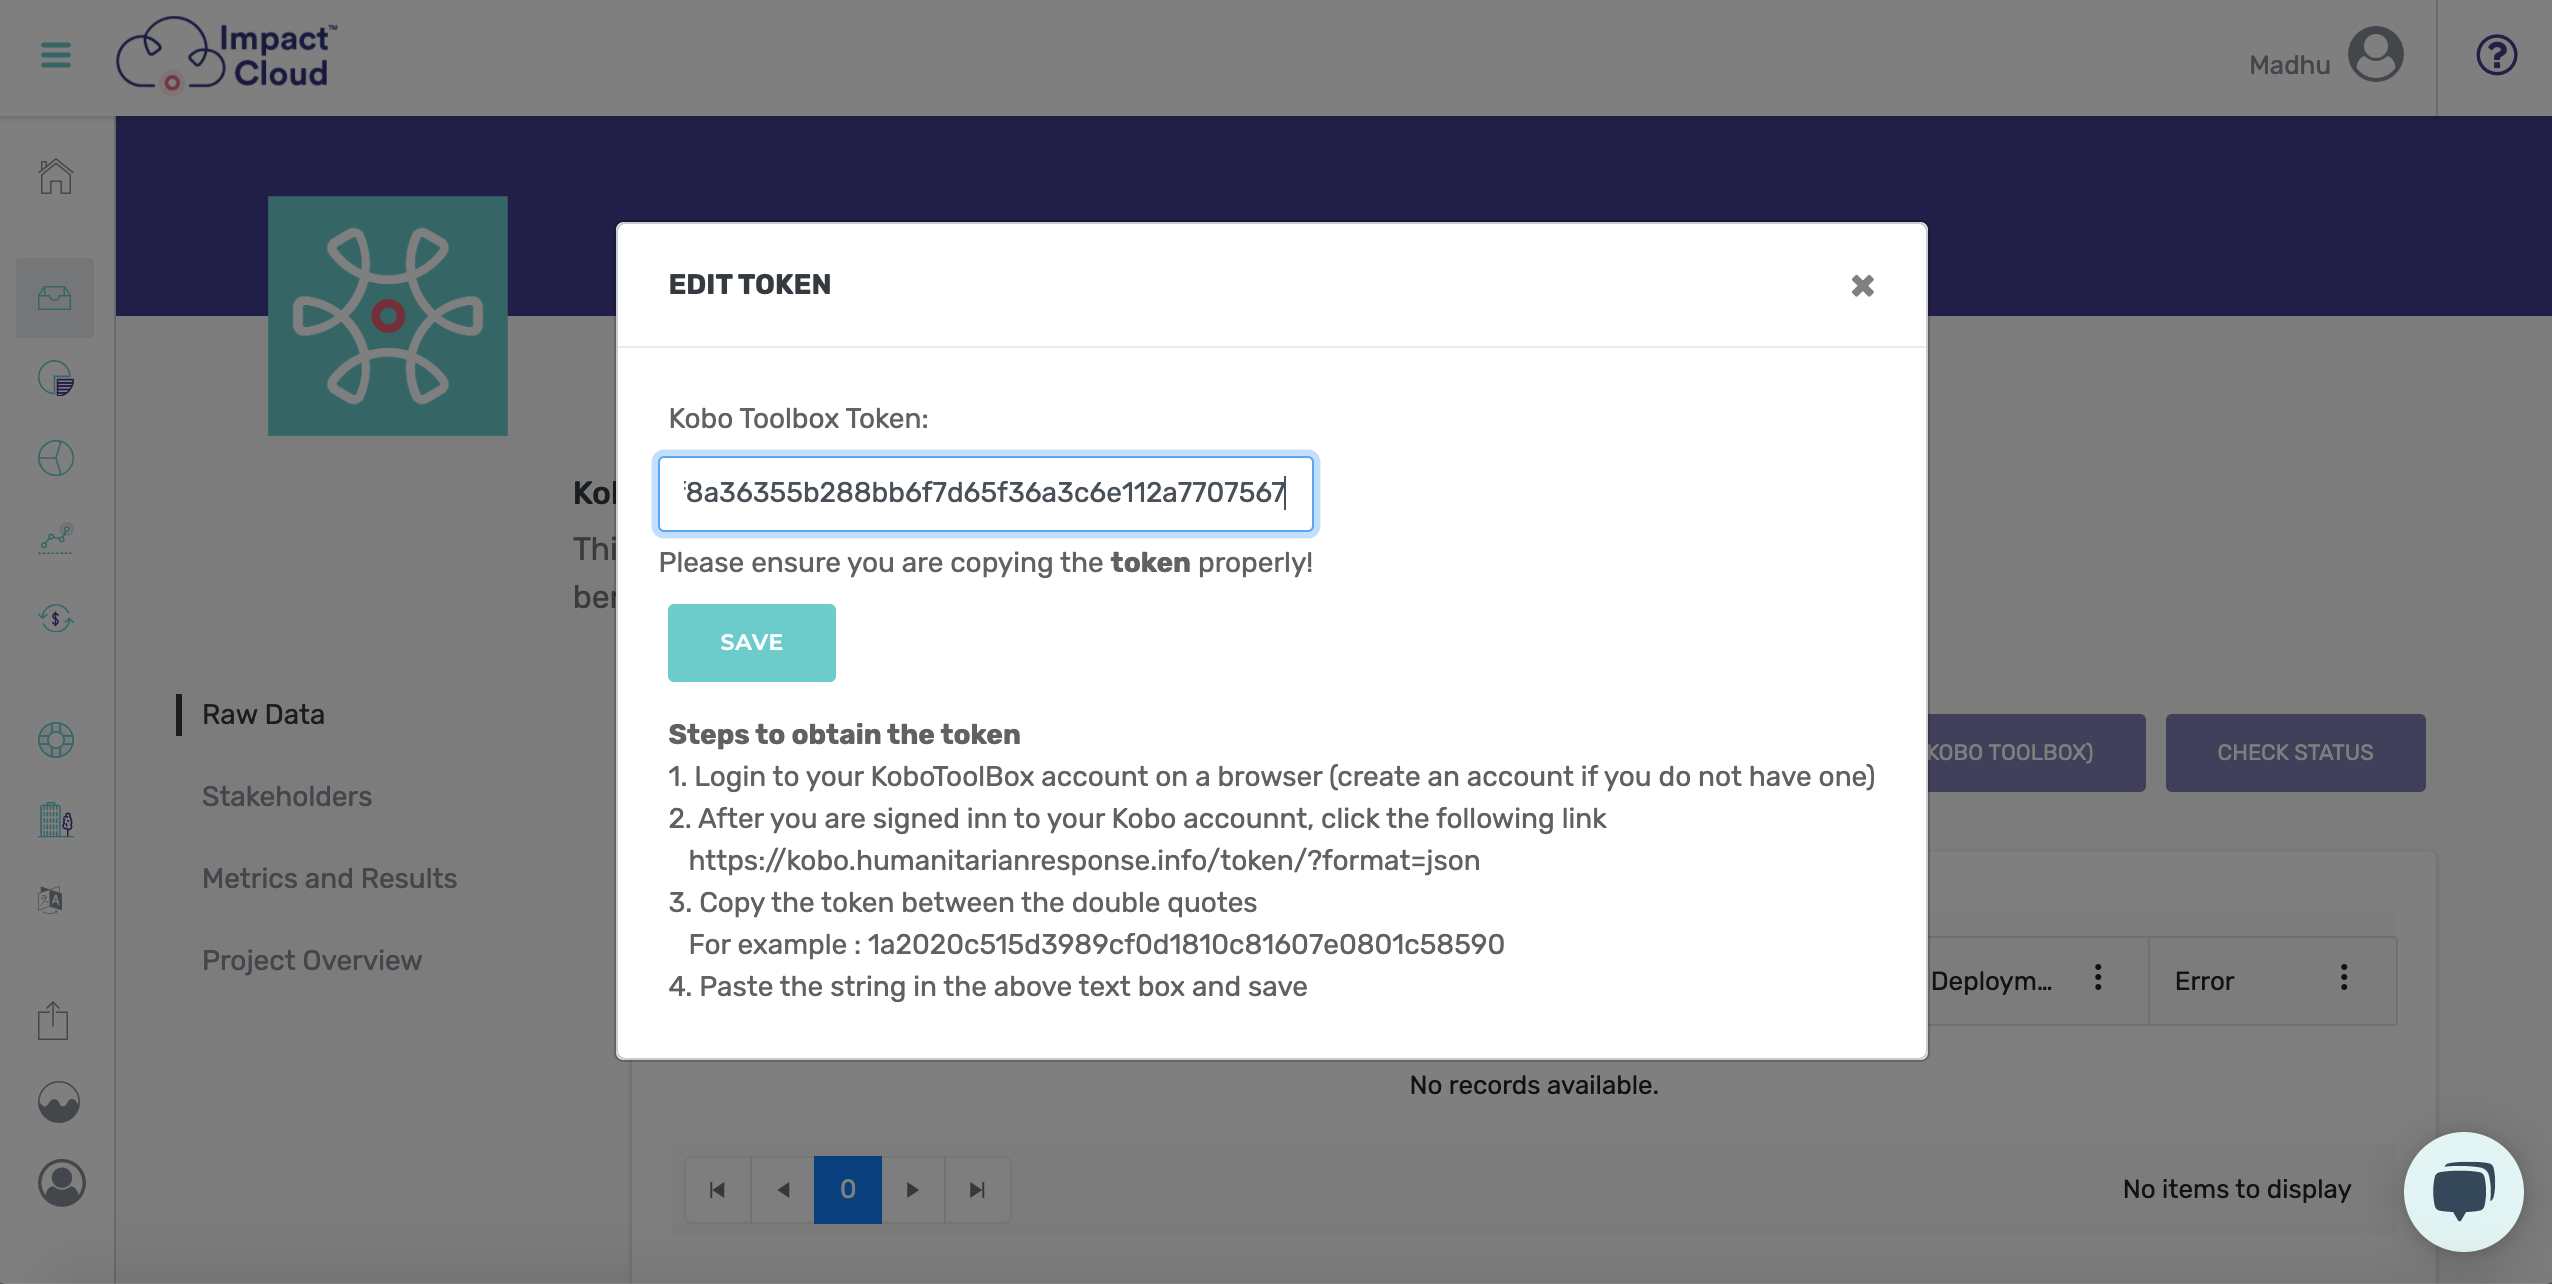Open the lifebuoy support sidebar icon
2552x1284 pixels.
(x=56, y=740)
